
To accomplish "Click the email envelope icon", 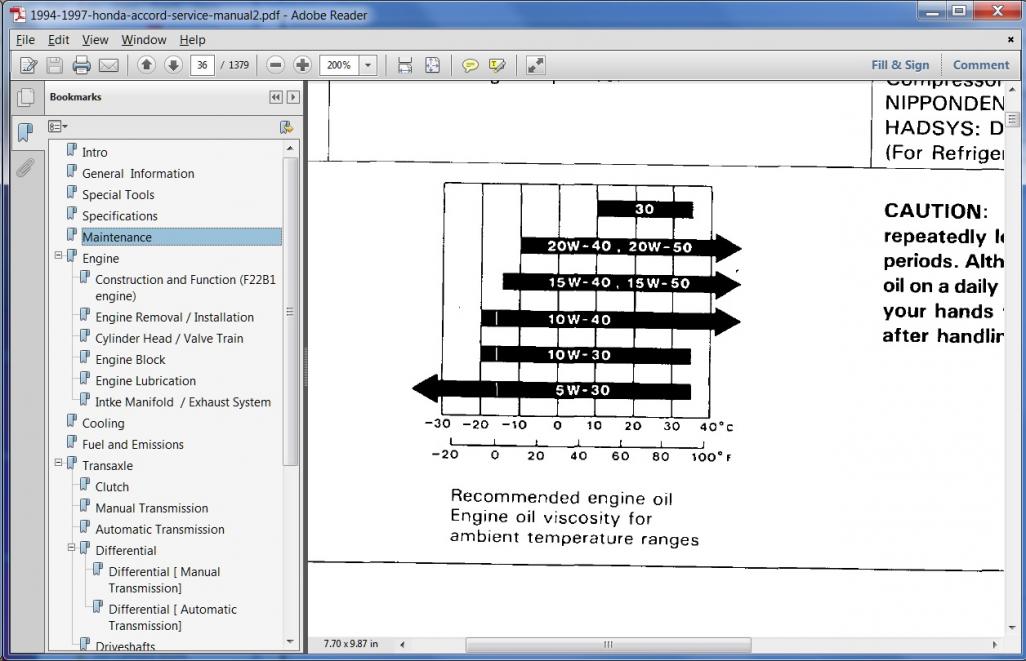I will [108, 65].
